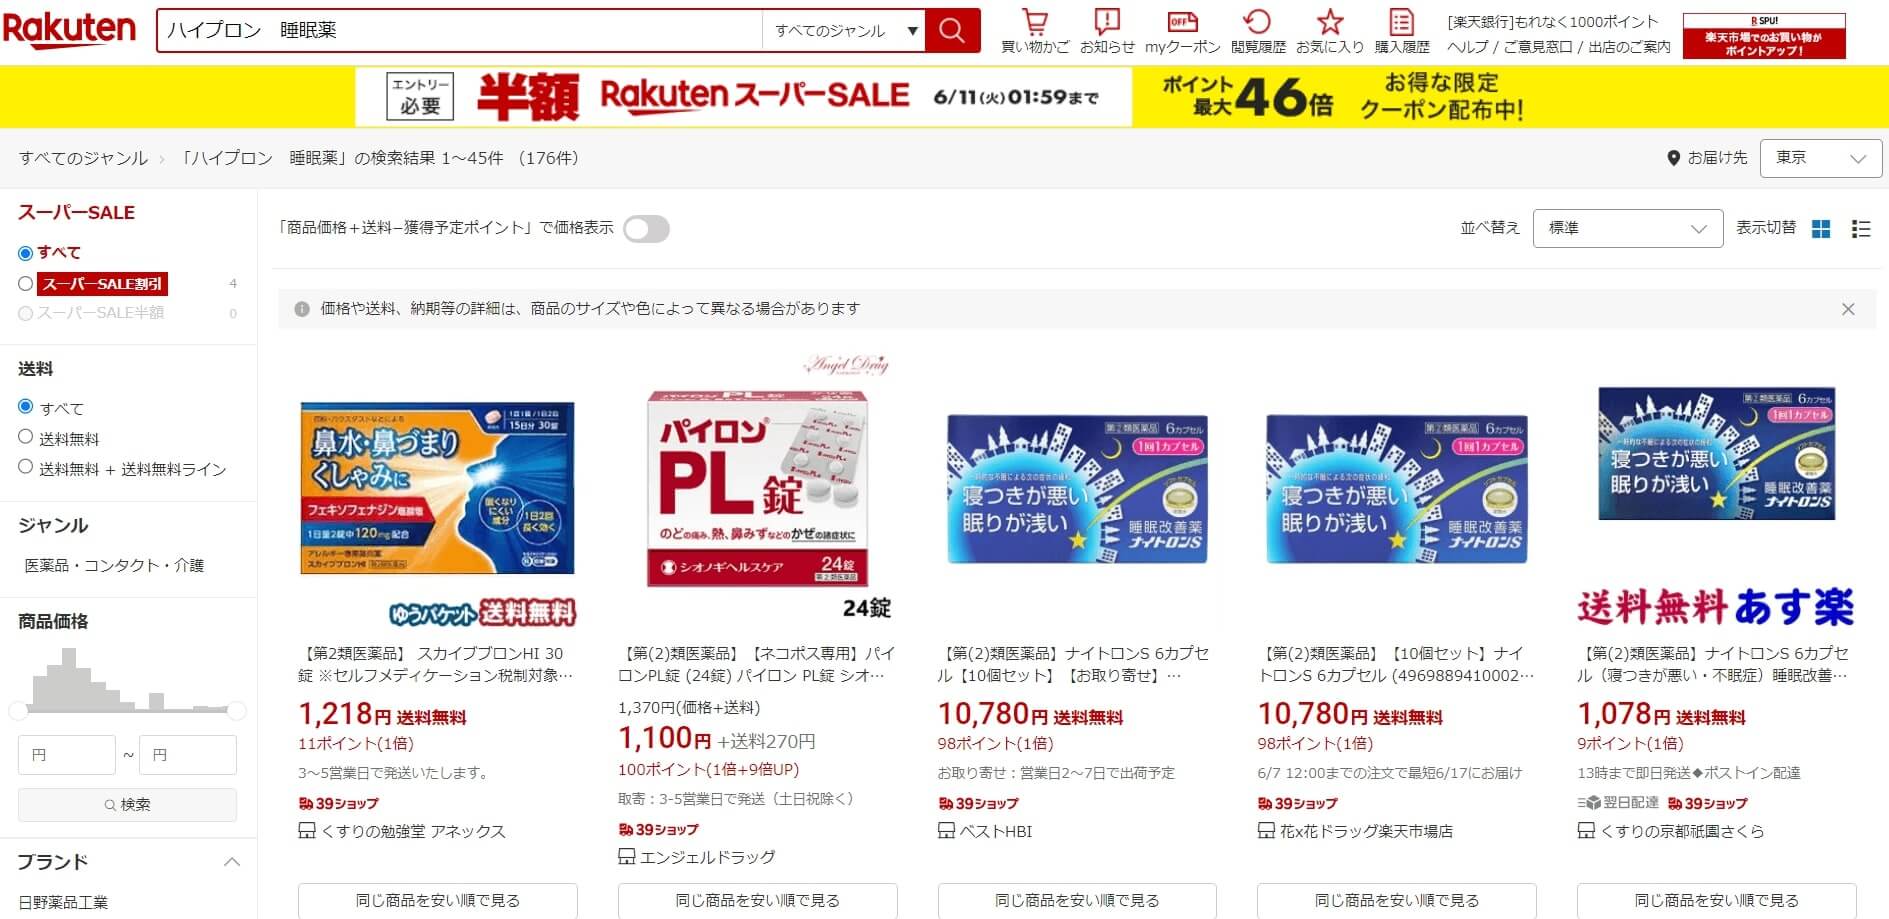The image size is (1889, 919).
Task: Toggle price display with shipping and points
Action: pos(646,229)
